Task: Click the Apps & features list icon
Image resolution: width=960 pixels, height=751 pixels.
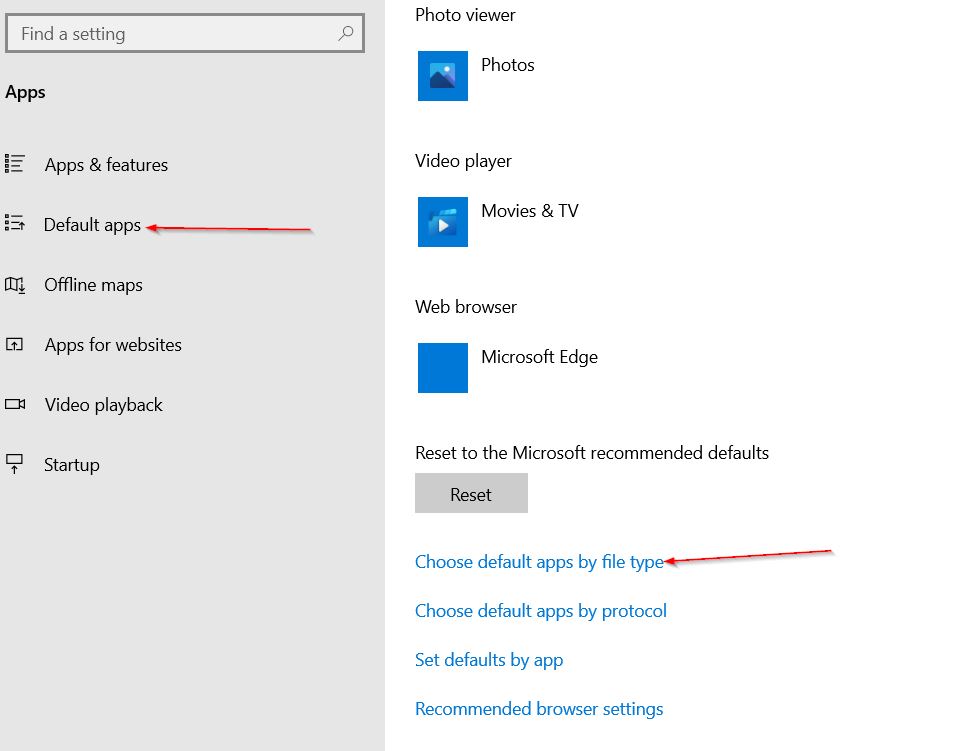Action: point(15,163)
